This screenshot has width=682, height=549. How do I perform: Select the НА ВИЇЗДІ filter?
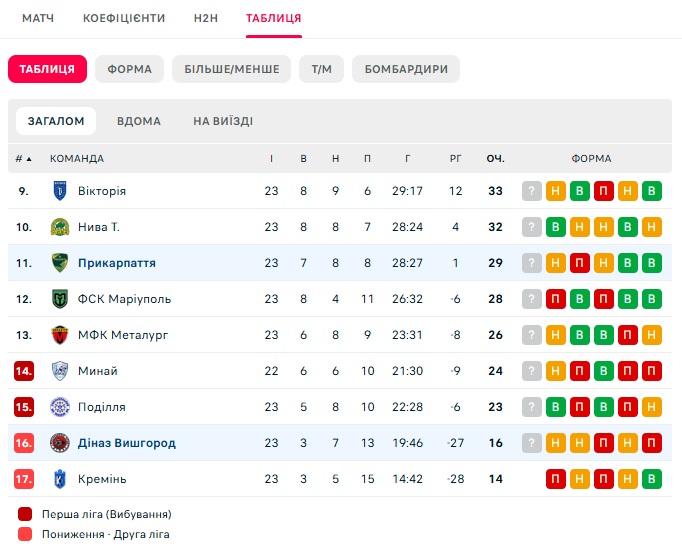point(223,121)
